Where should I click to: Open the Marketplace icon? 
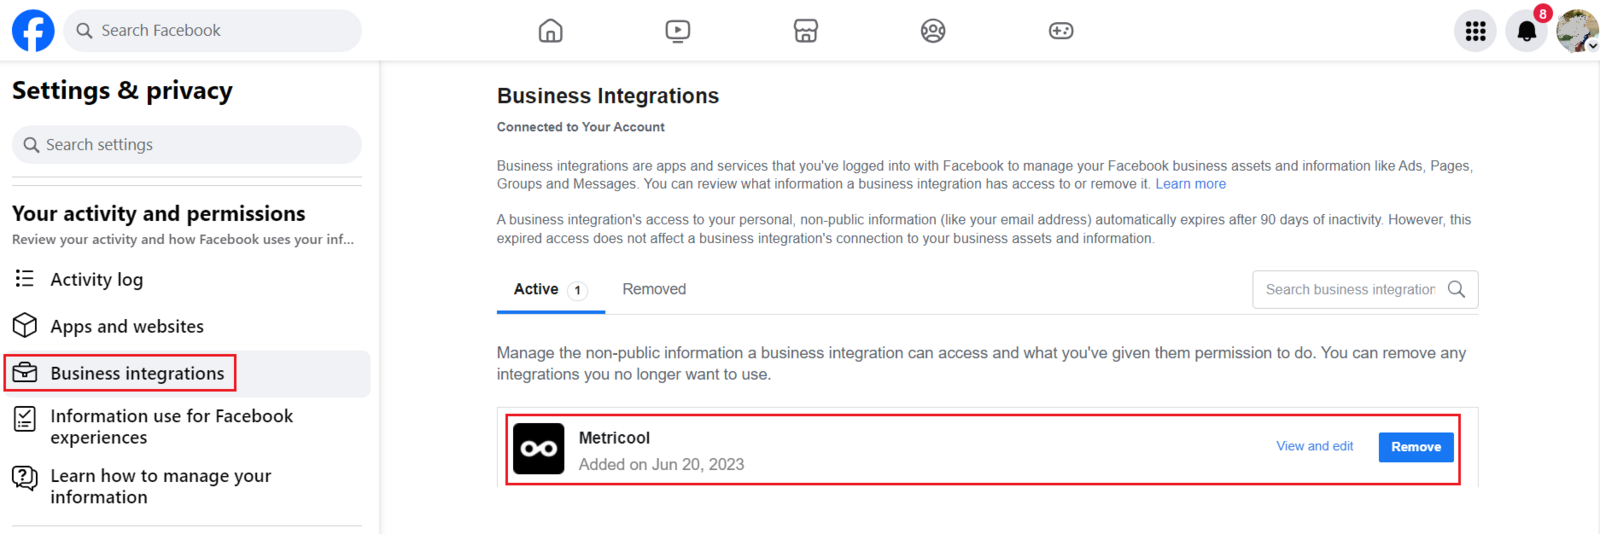805,31
